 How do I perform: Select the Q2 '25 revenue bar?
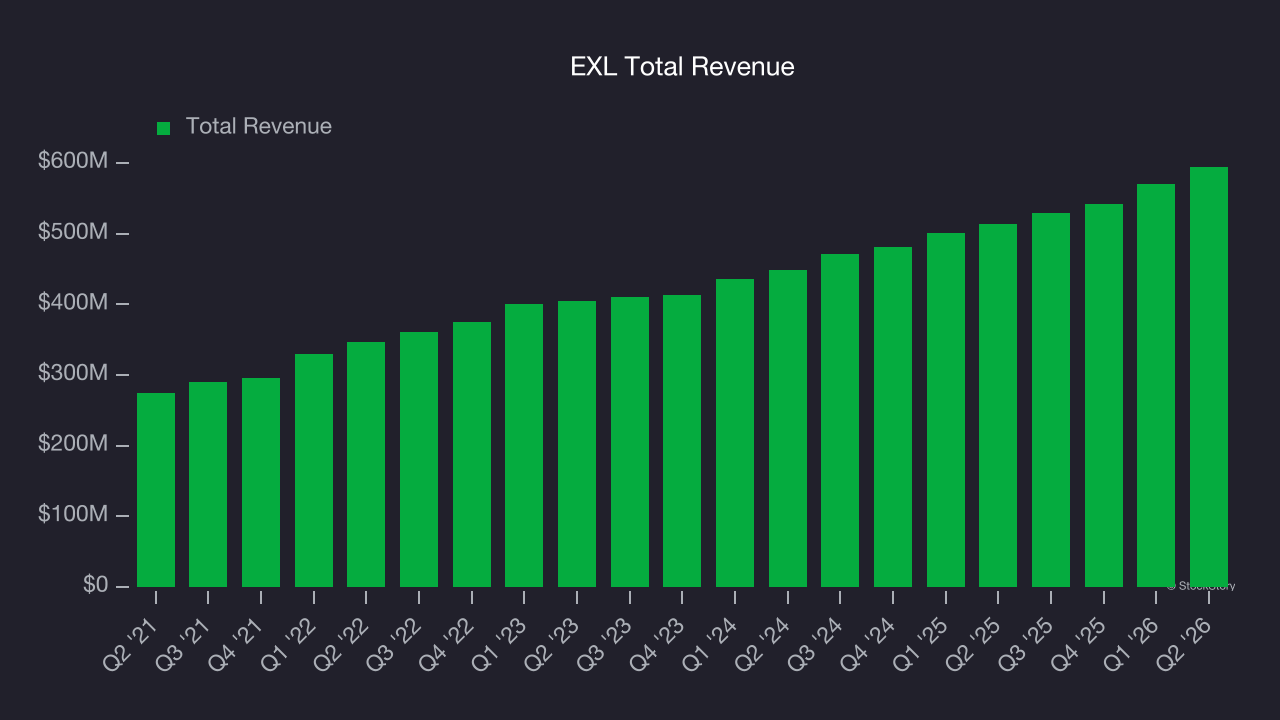(x=998, y=405)
